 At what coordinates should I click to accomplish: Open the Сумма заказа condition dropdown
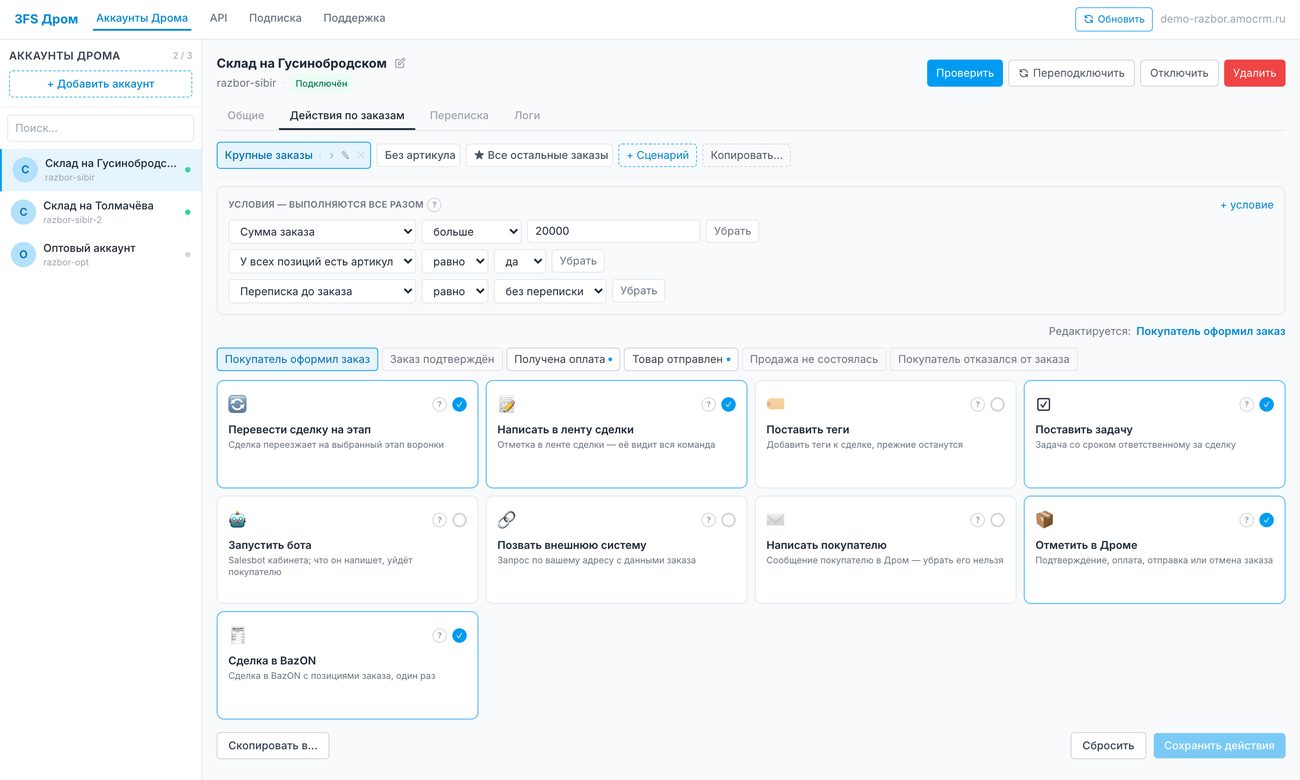[x=322, y=231]
